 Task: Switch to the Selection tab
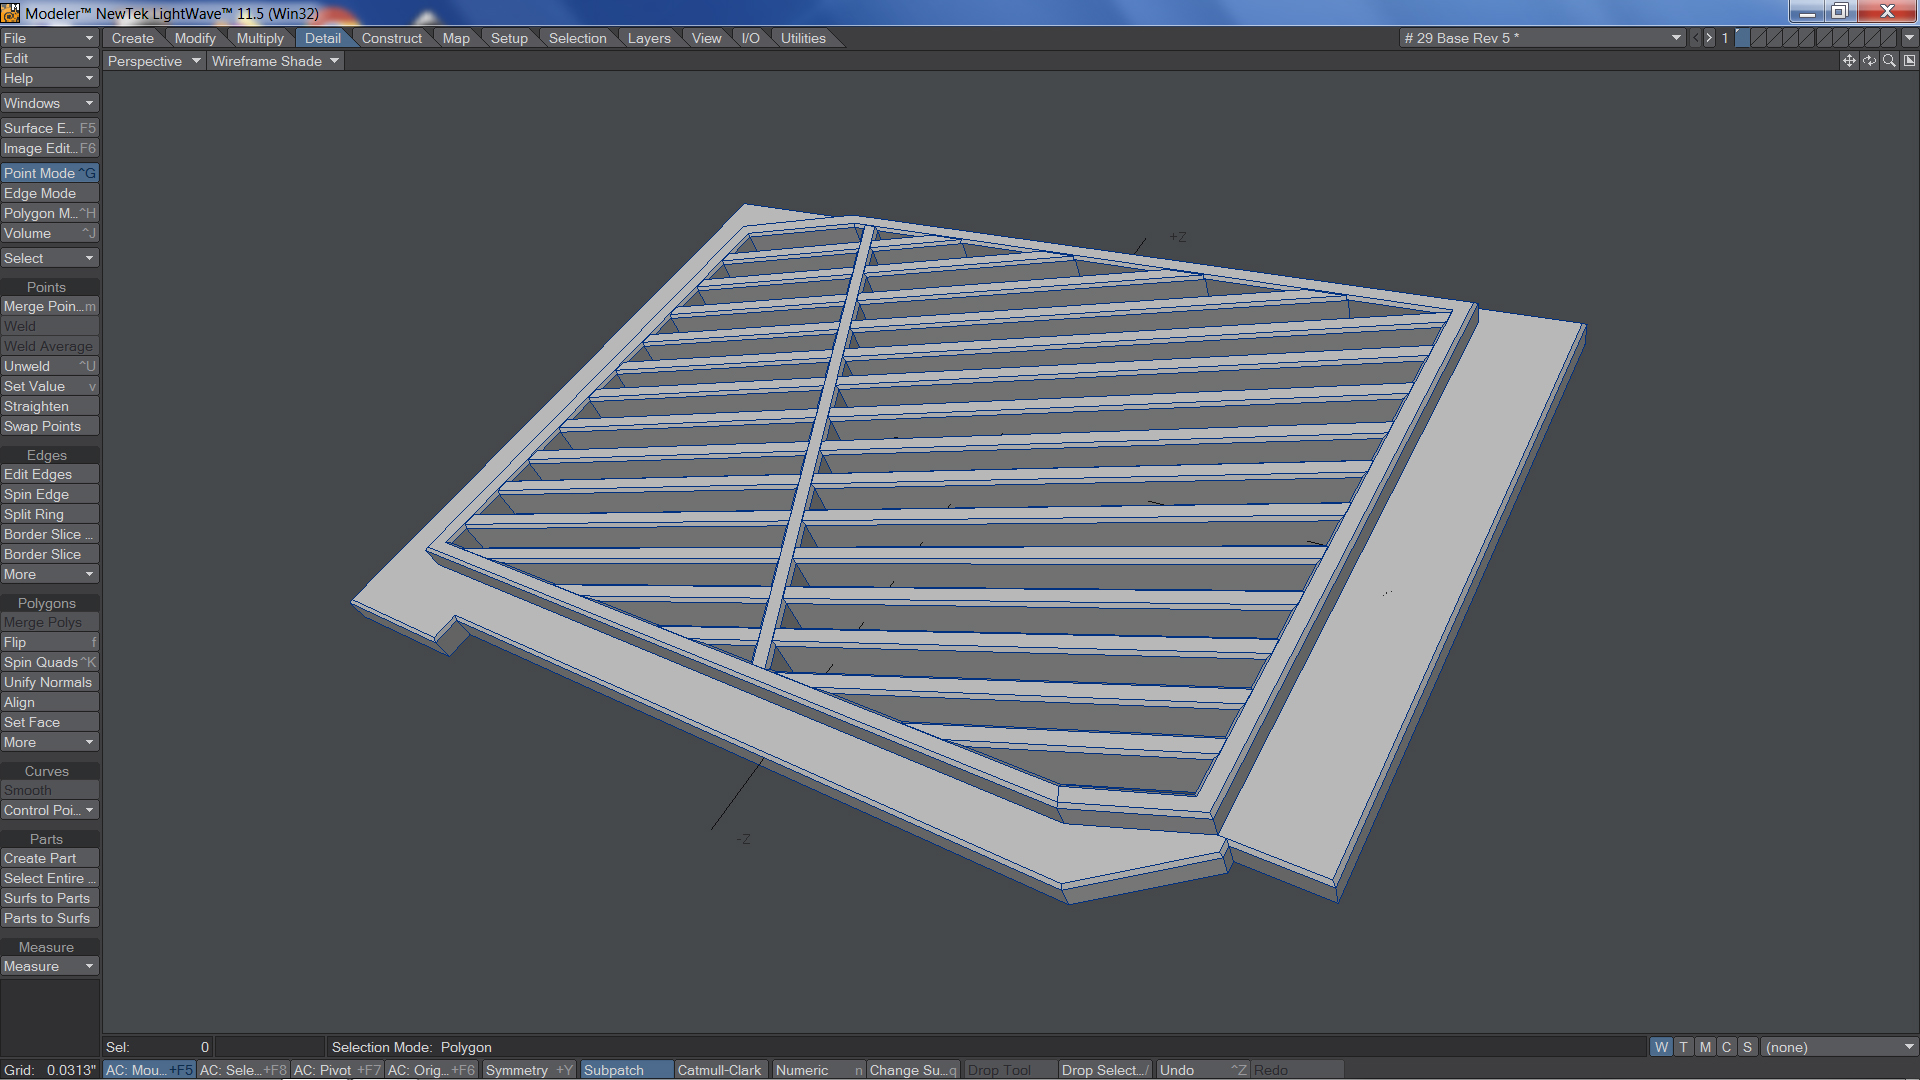click(577, 38)
